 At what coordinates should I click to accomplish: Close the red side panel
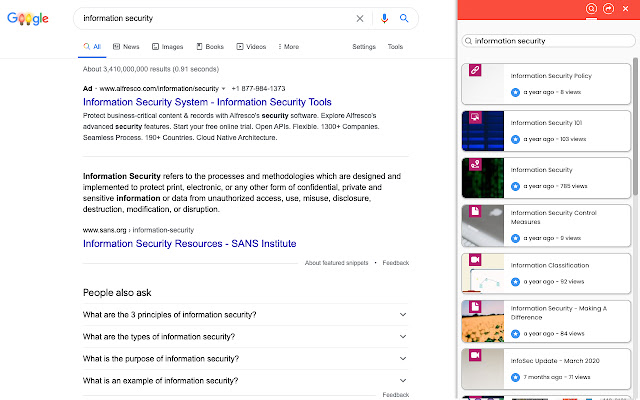627,9
